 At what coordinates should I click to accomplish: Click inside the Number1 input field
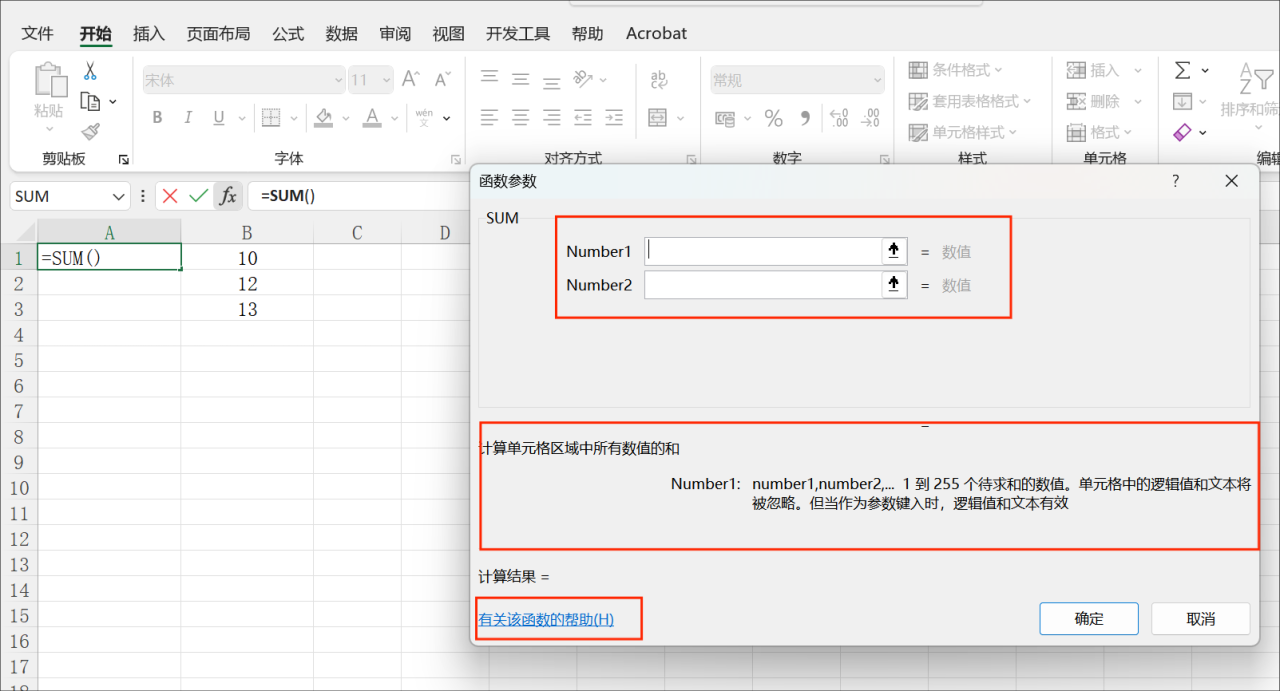[x=763, y=251]
